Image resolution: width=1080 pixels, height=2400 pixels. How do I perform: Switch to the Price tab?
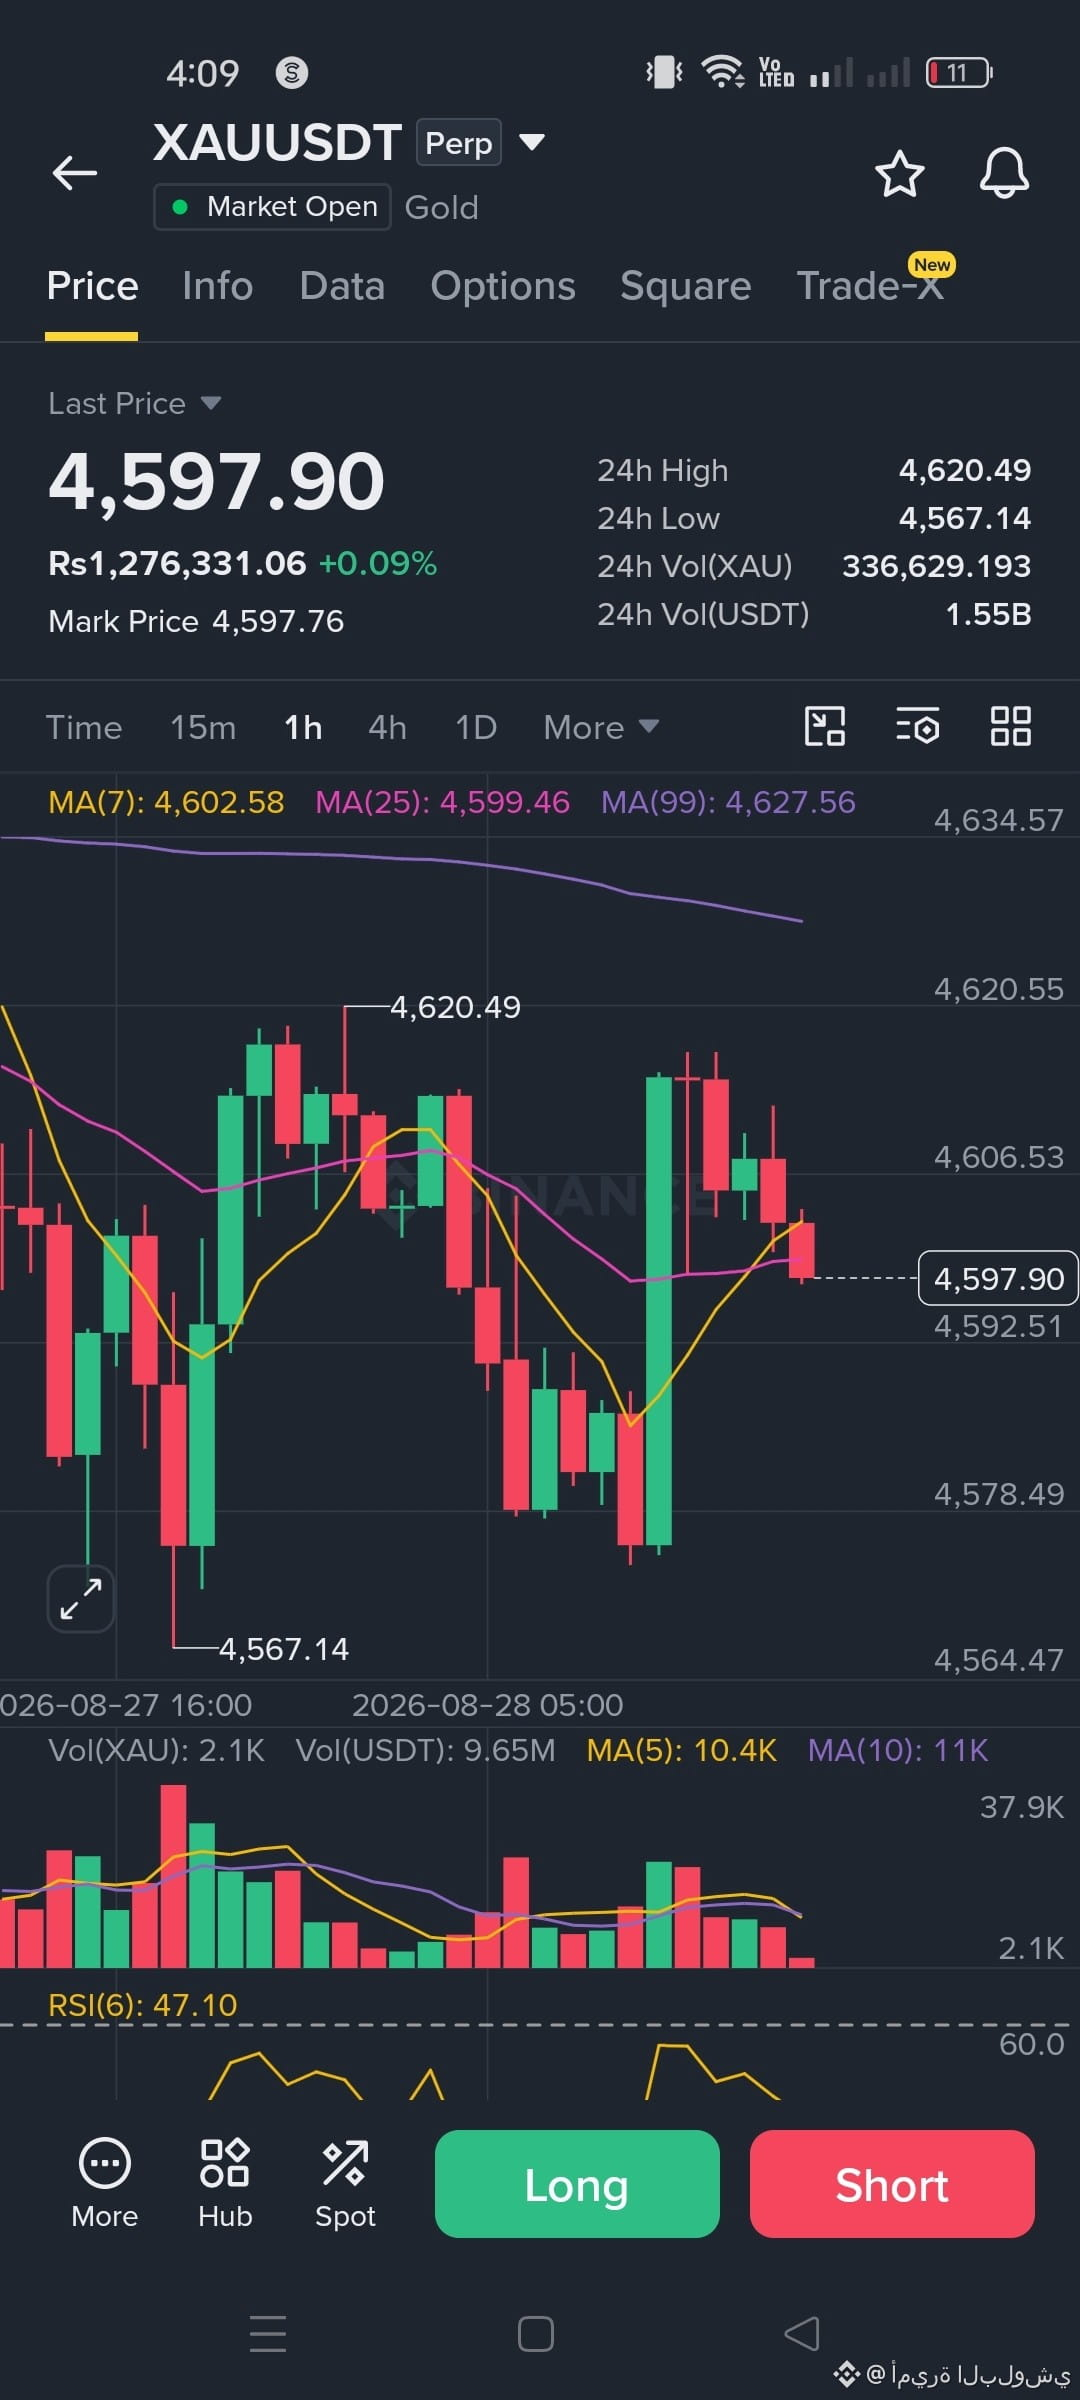coord(92,286)
